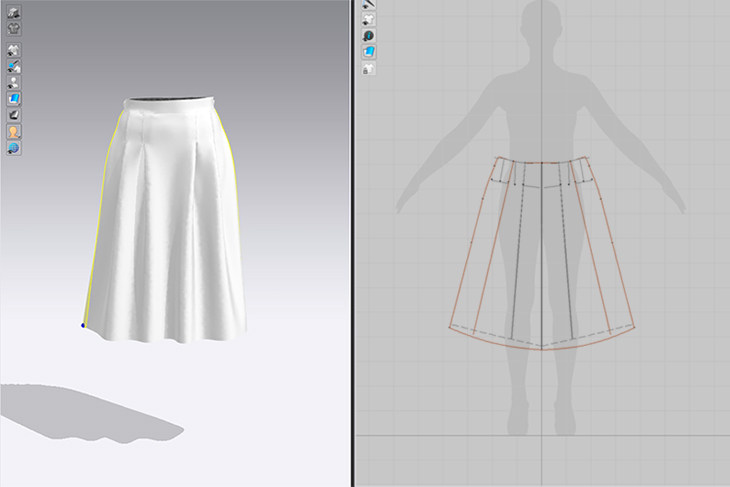
Task: Toggle the locked shirt icon in 2D toolbar
Action: [x=369, y=69]
